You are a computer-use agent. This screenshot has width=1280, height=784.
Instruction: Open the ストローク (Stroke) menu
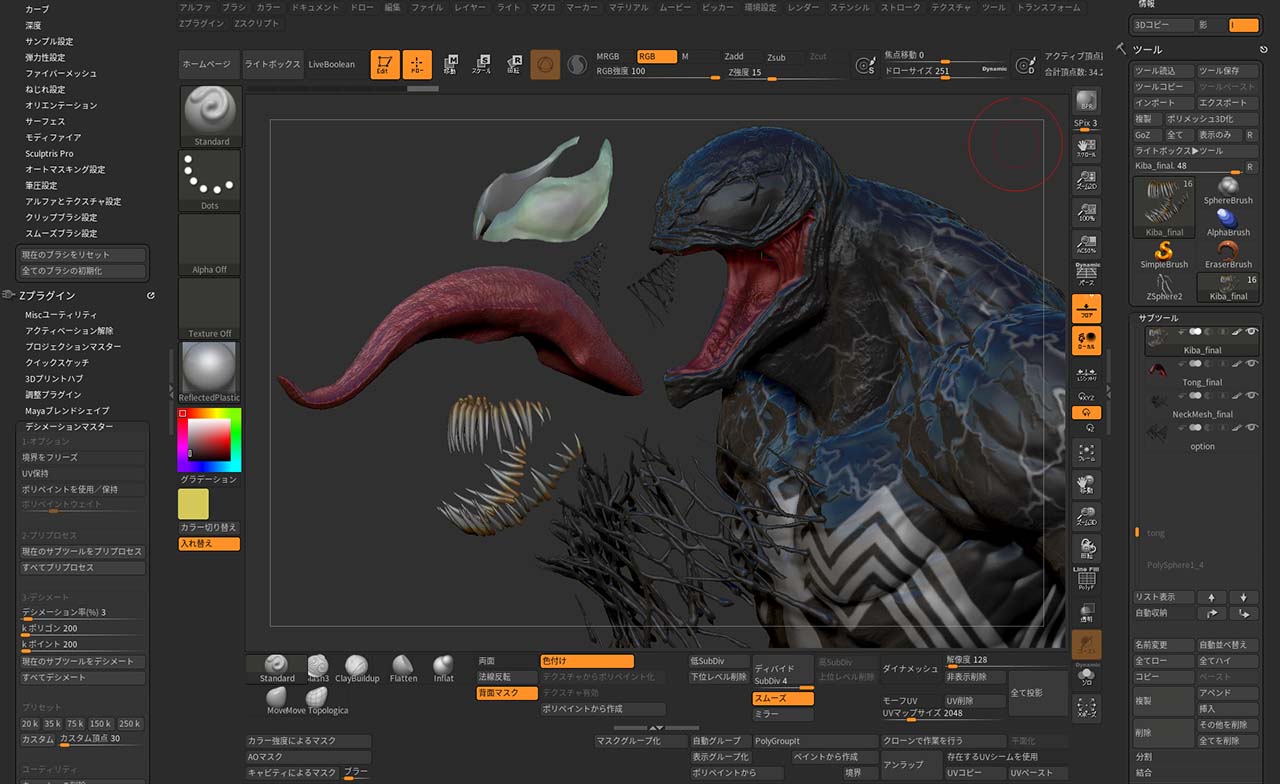click(902, 7)
